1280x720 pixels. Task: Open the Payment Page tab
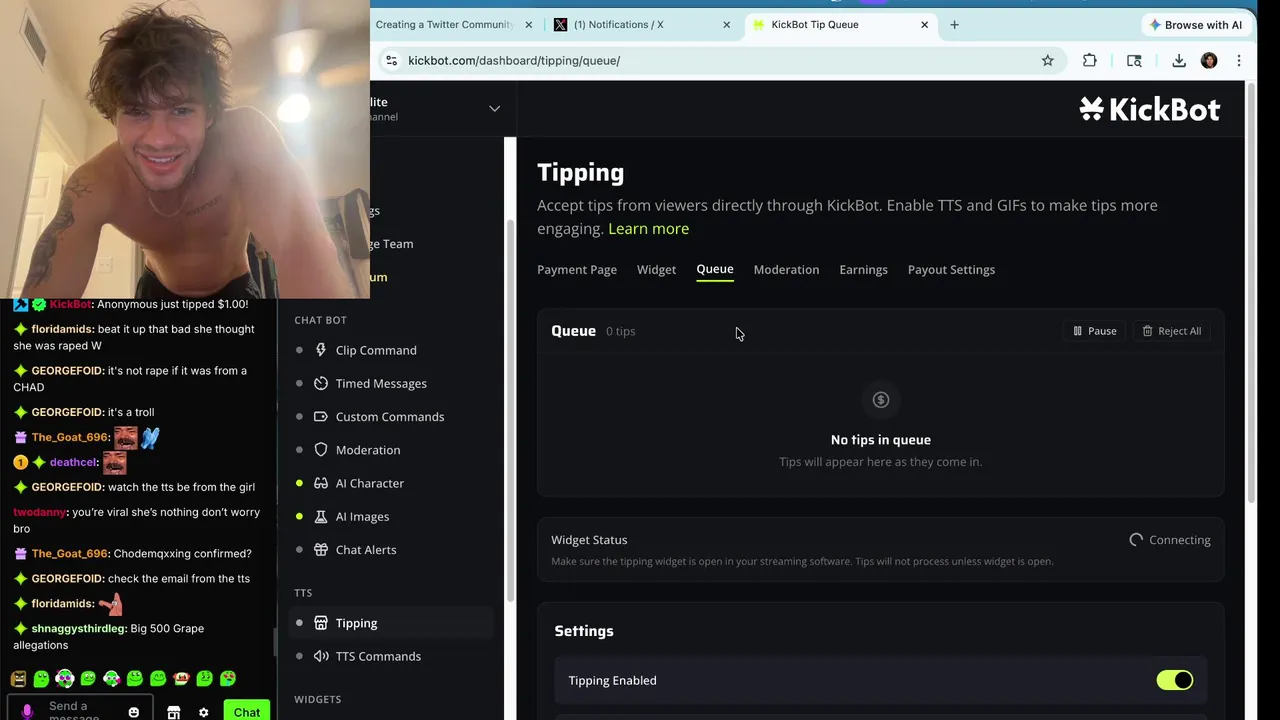coord(577,270)
